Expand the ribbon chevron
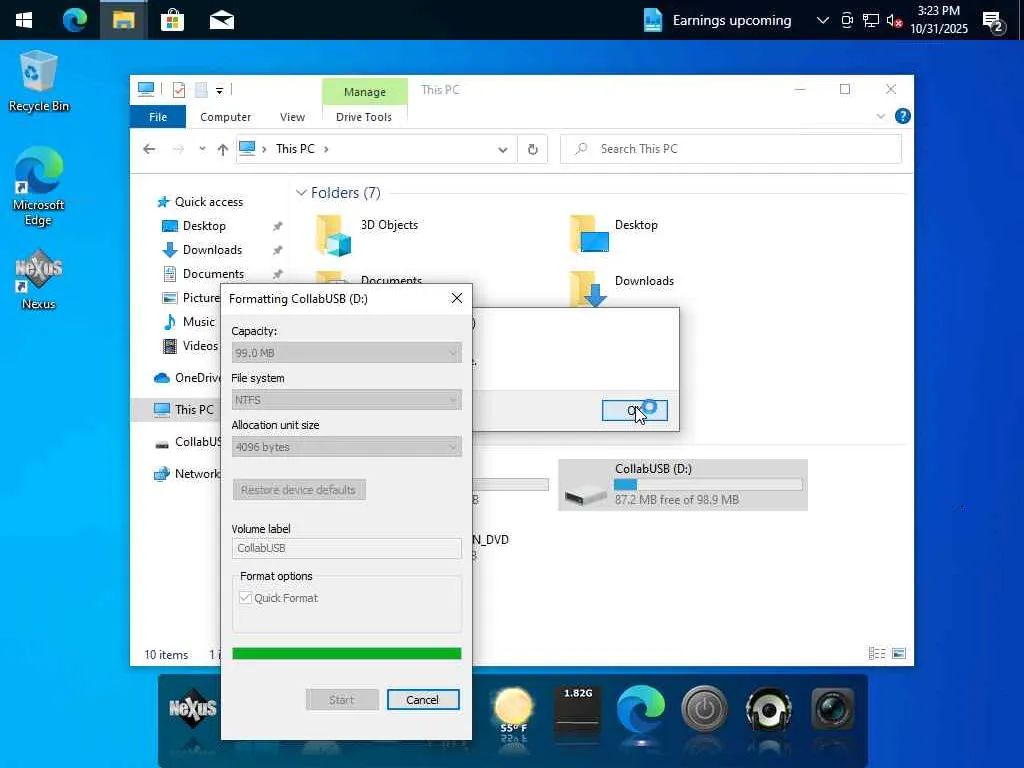The image size is (1024, 768). (x=880, y=116)
